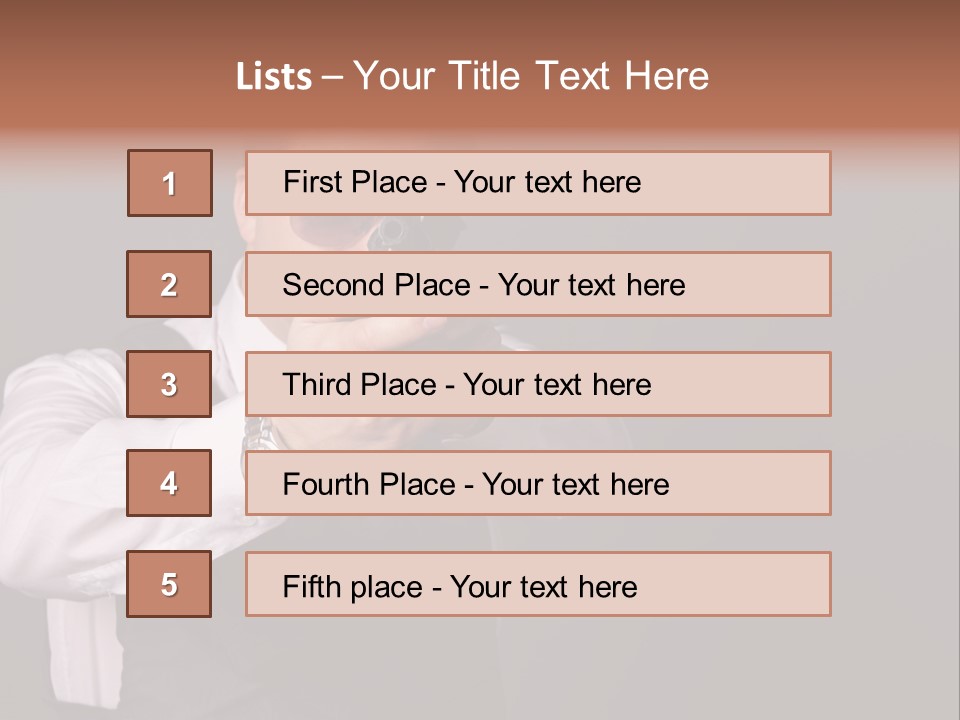Click the number 5 box
Screen dimensions: 960x720
click(x=169, y=584)
